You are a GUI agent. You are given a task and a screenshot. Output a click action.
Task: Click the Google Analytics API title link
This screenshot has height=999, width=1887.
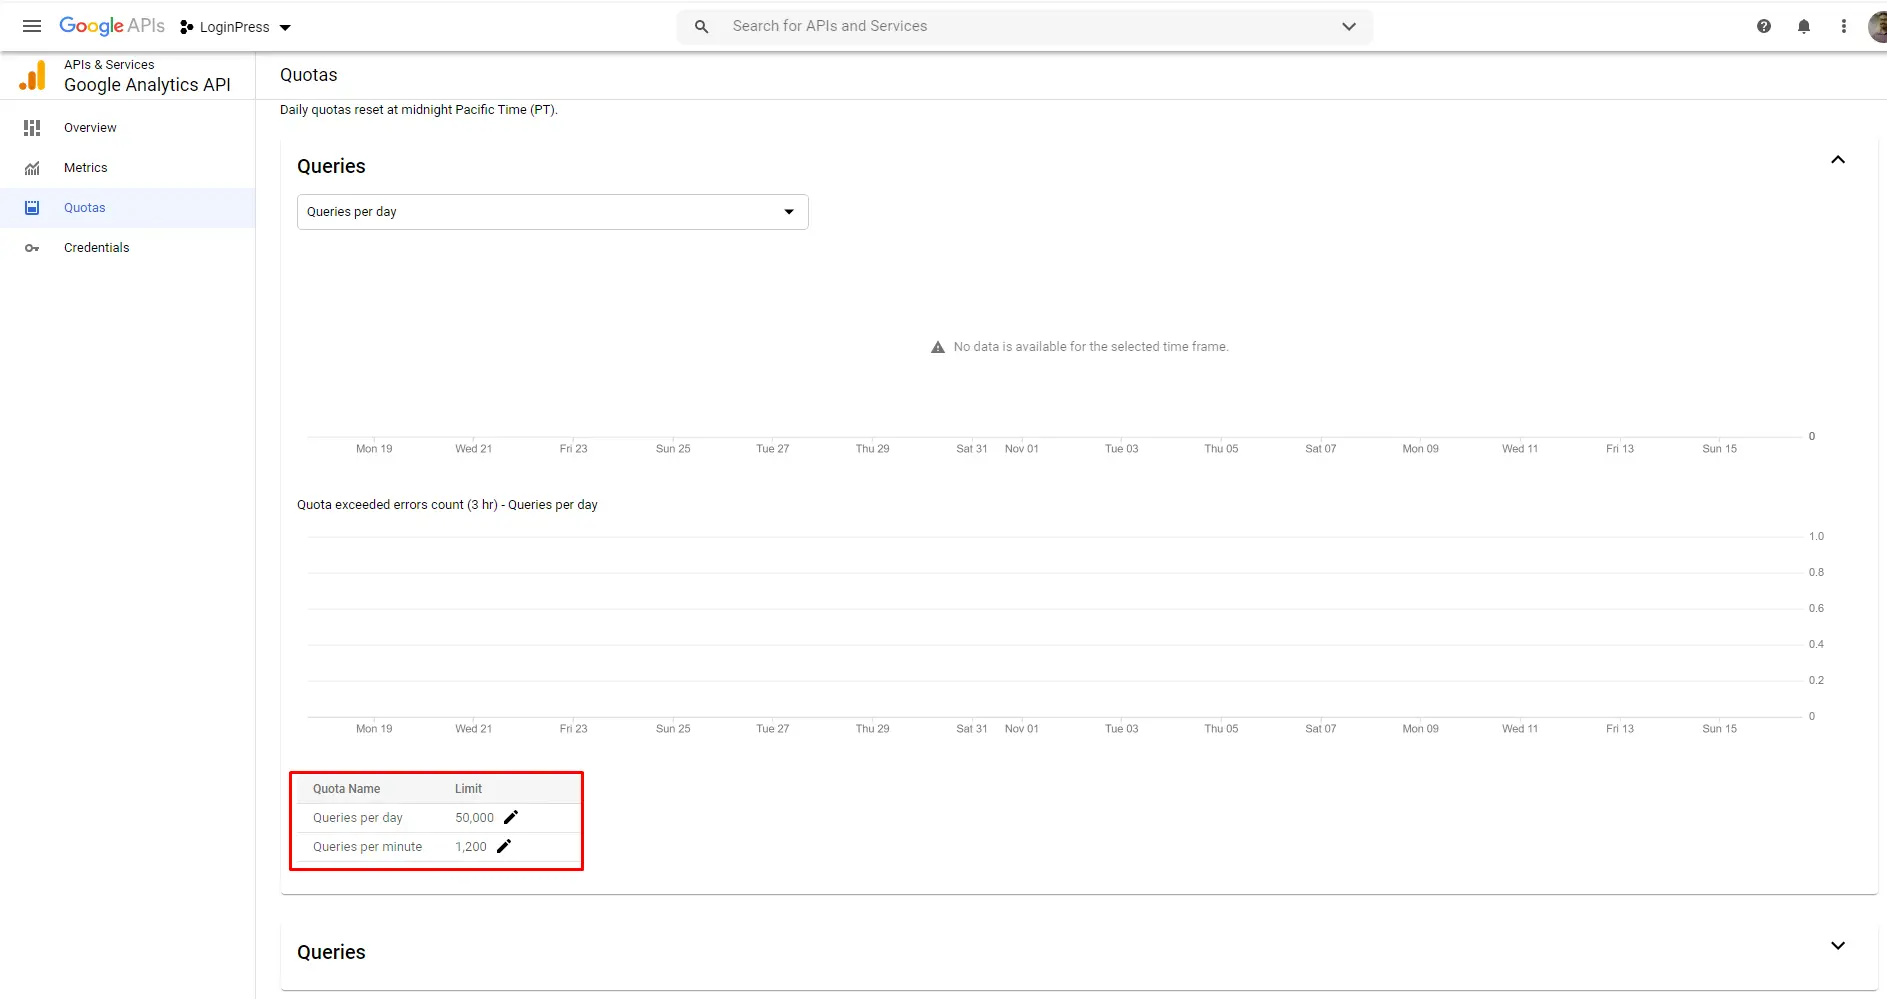click(147, 85)
